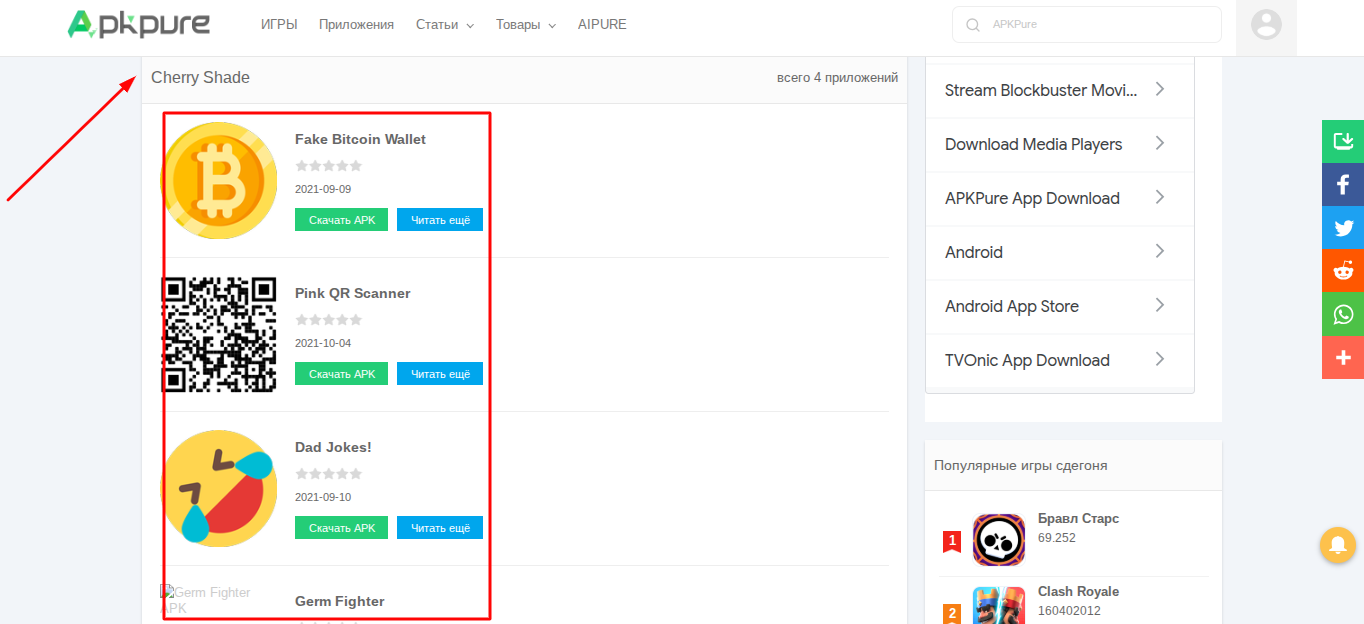Click chevron next to APKPure App Download

pos(1160,197)
